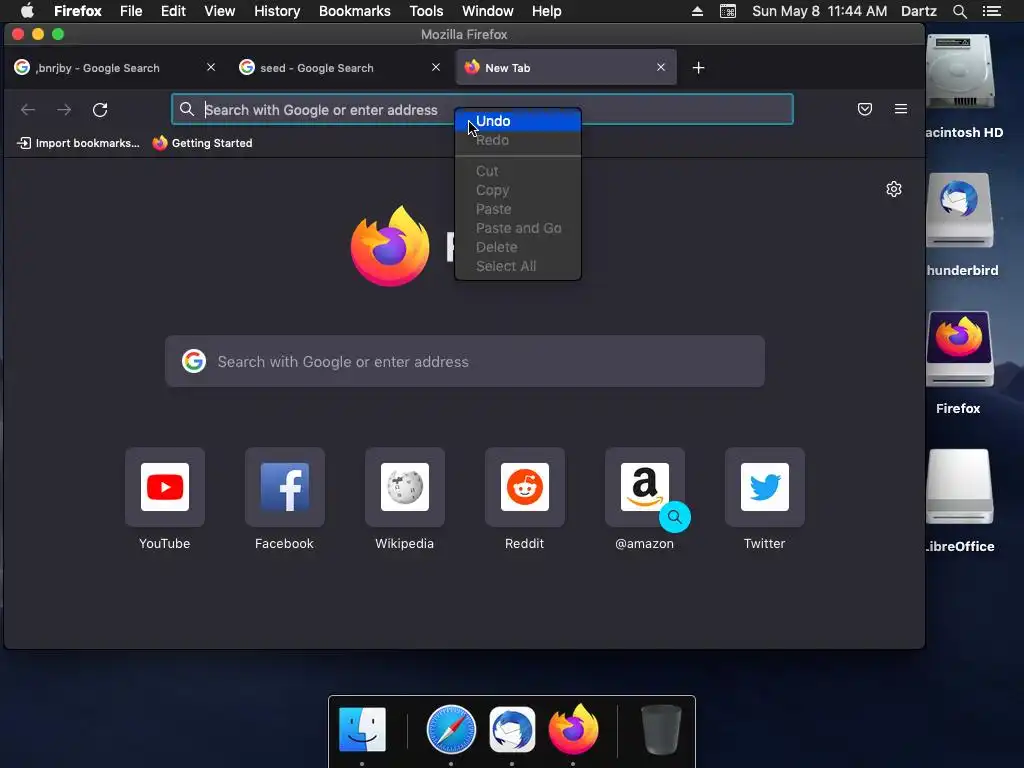Open the Wikipedia shortcut tile

click(x=405, y=487)
